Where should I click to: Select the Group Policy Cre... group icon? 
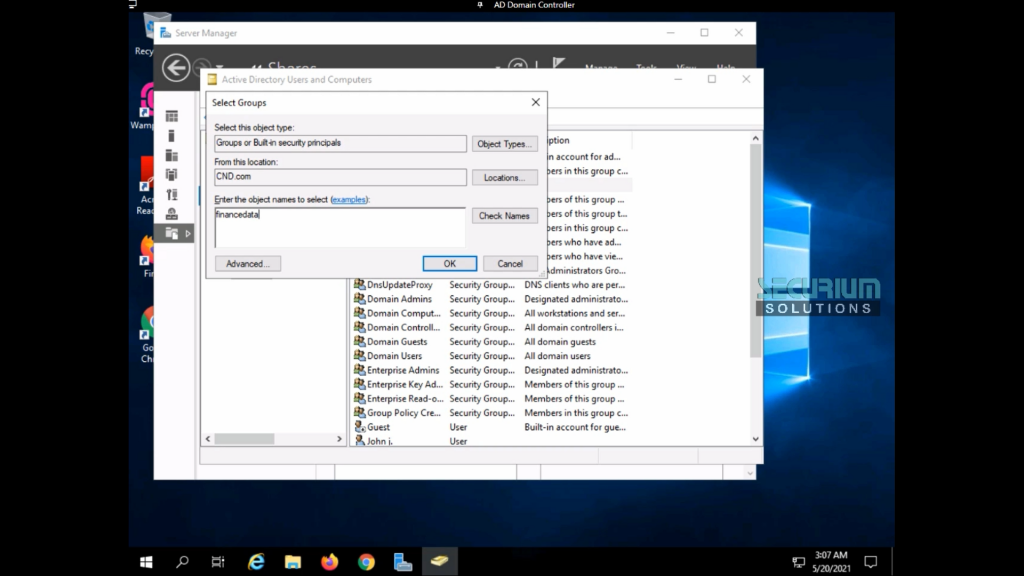(x=359, y=413)
